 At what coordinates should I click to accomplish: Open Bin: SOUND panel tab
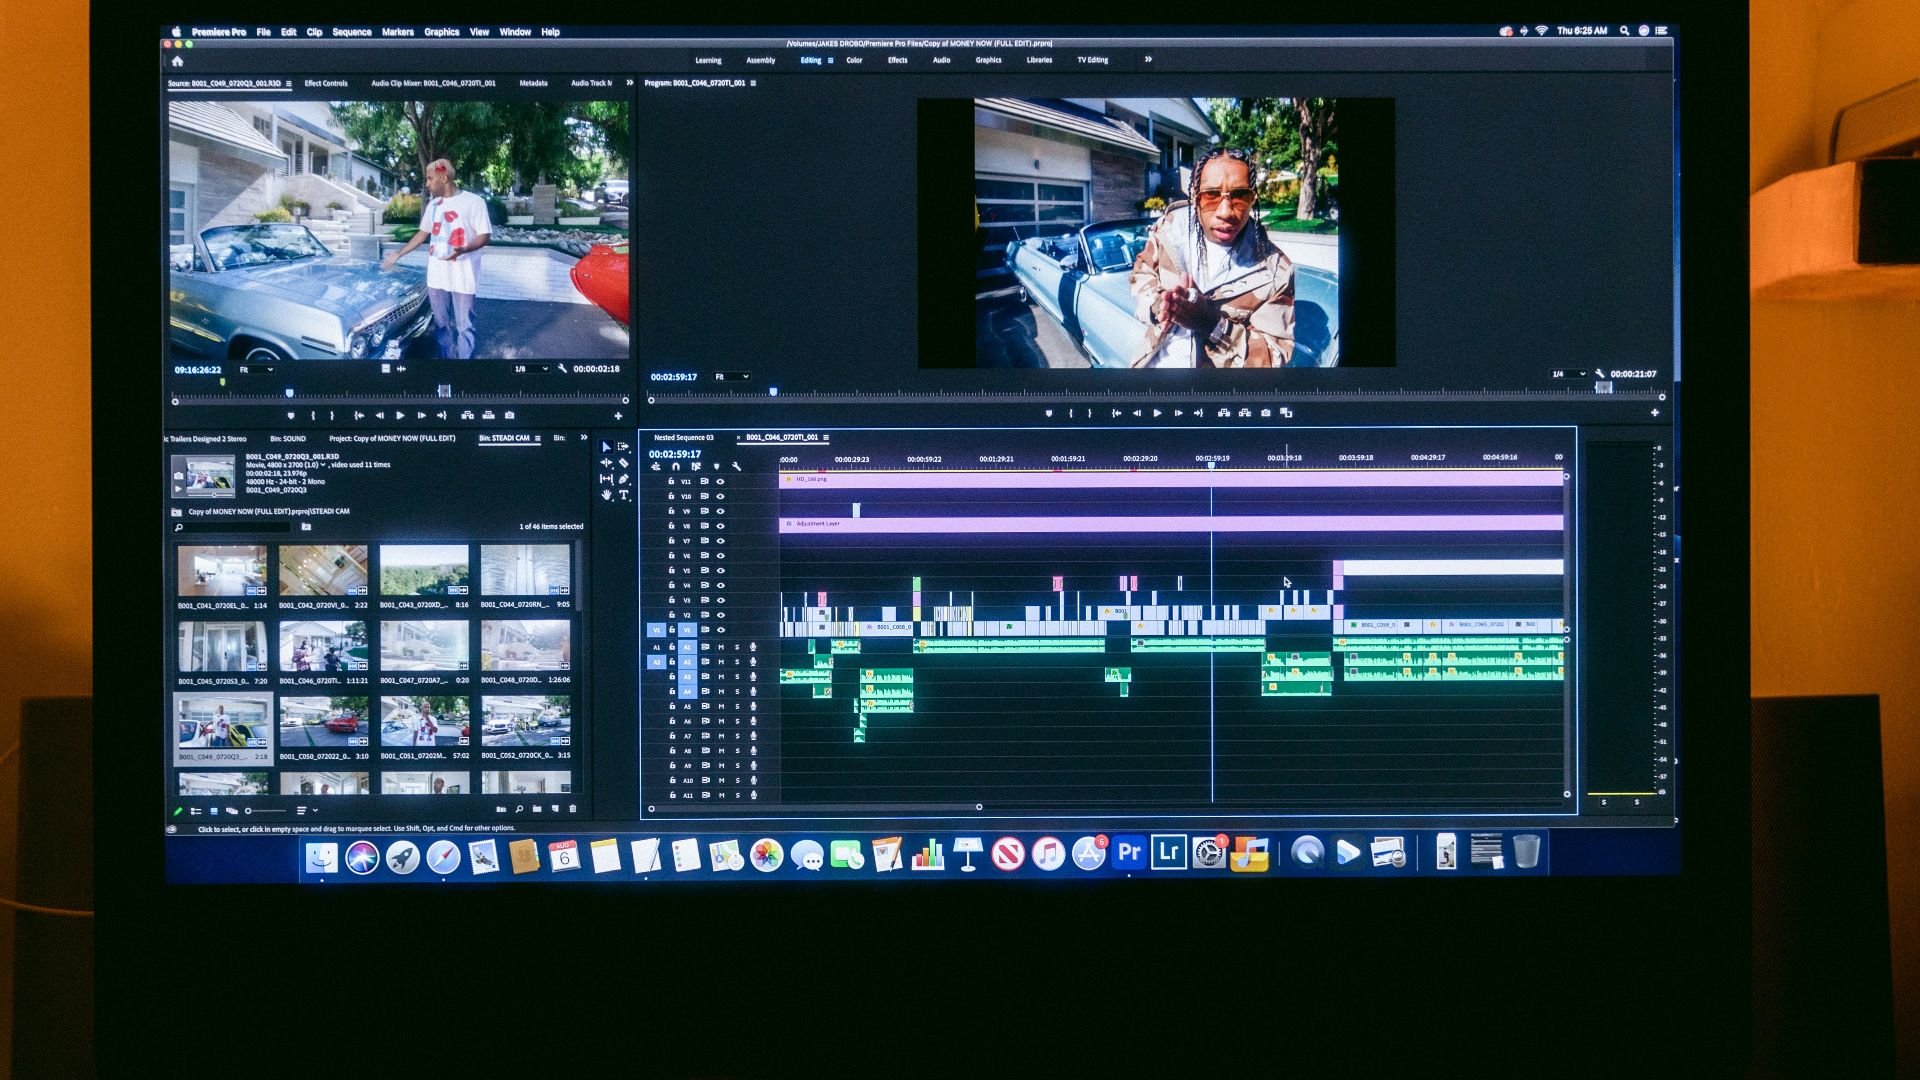288,439
